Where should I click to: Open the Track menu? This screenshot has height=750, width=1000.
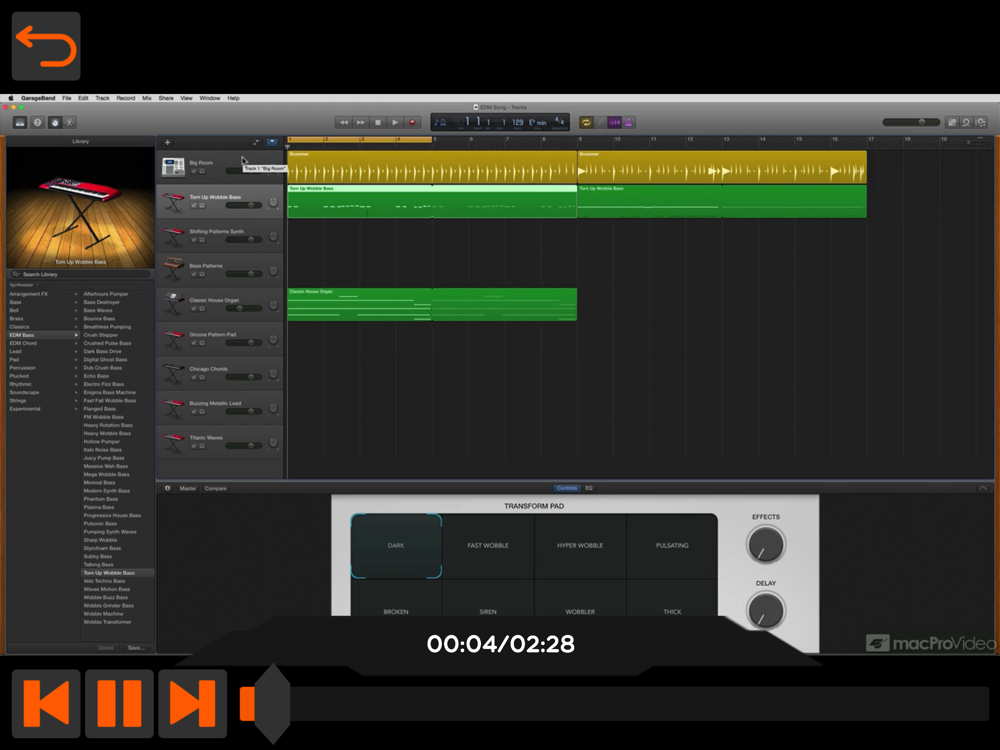(102, 98)
